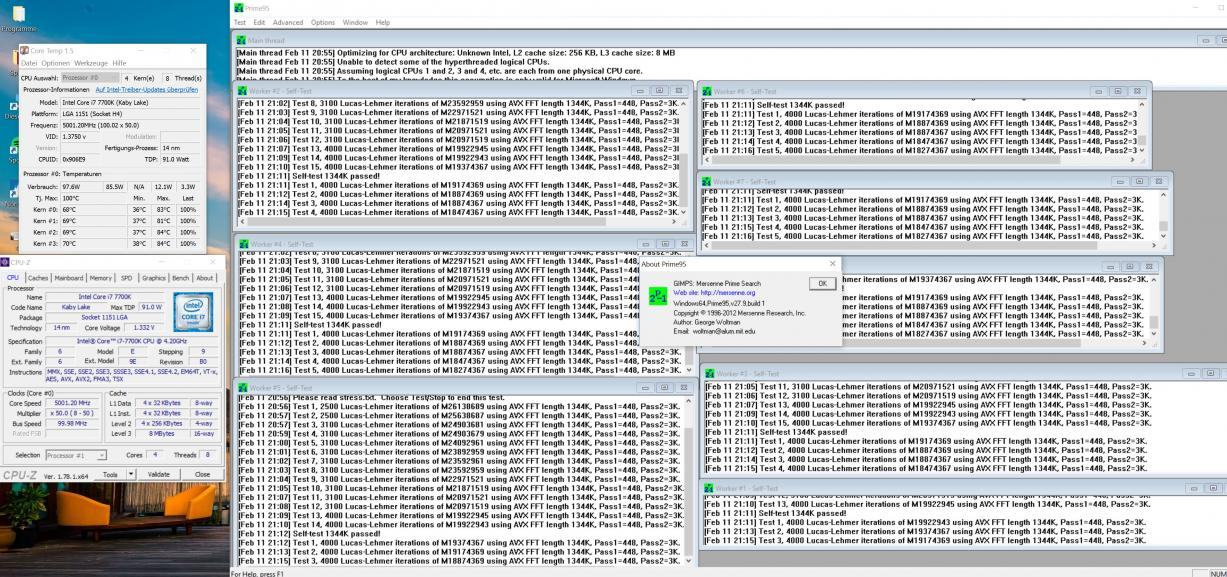Screen dimensions: 1227x577
Task: Click OK in About Prime95 dialog
Action: [x=822, y=283]
